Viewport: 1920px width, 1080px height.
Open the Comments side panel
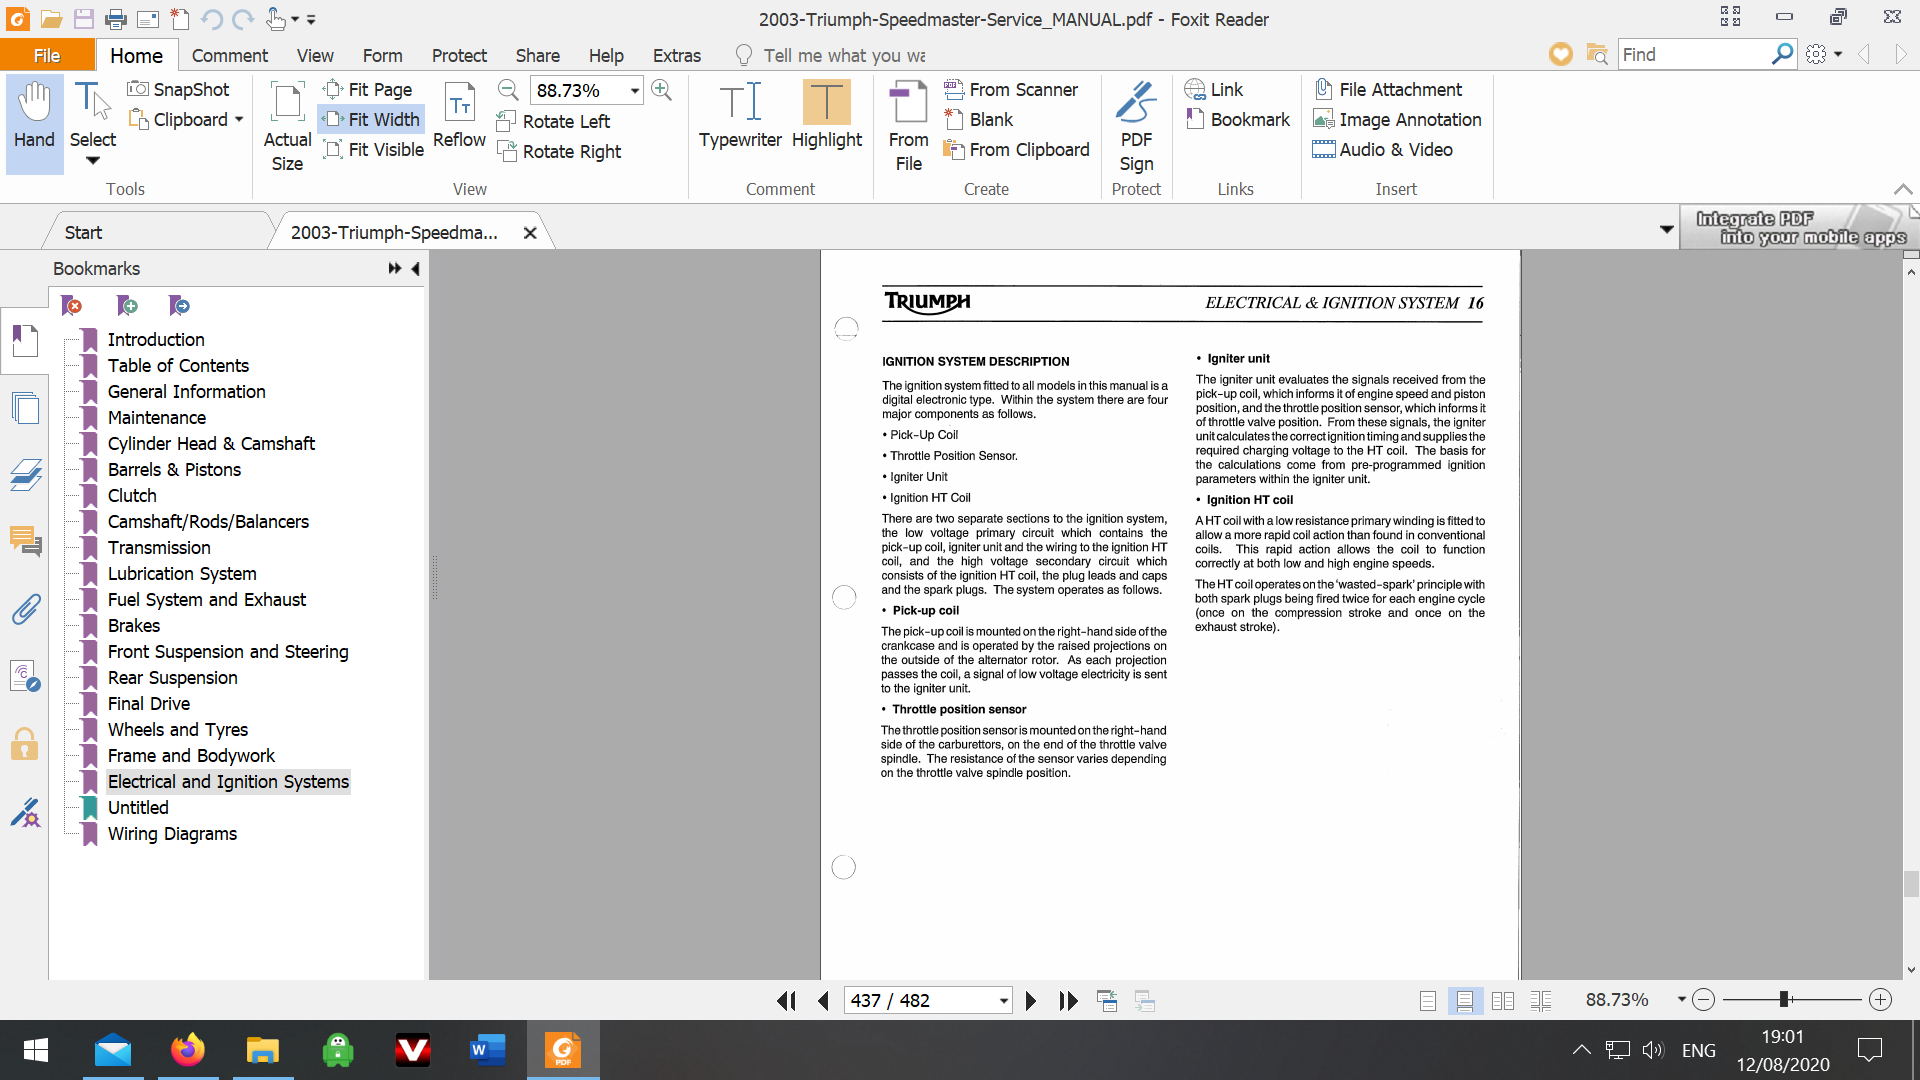(x=25, y=541)
